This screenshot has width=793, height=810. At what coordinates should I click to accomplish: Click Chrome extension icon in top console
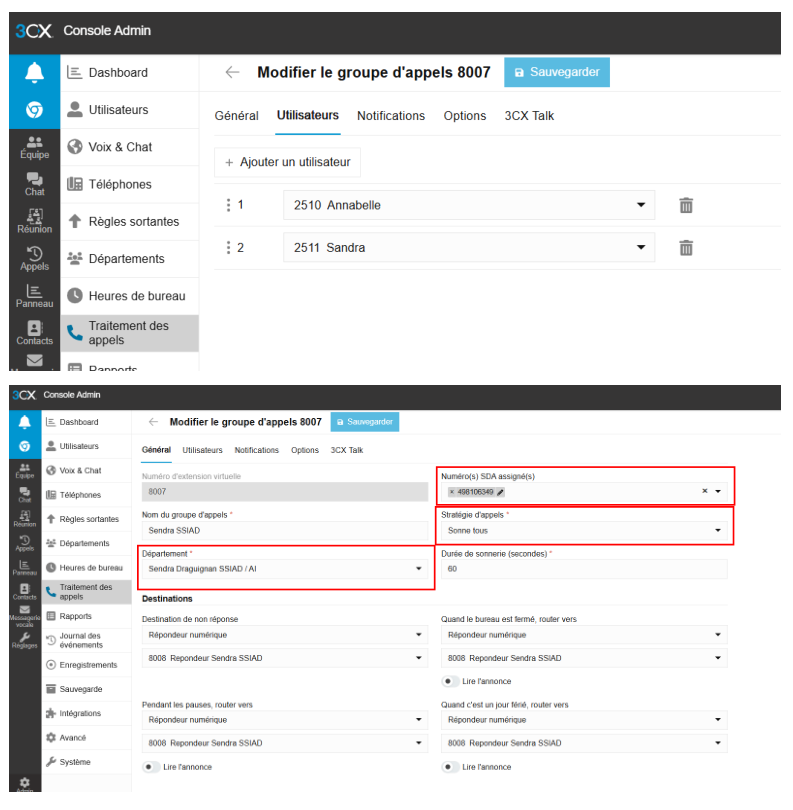tap(35, 110)
